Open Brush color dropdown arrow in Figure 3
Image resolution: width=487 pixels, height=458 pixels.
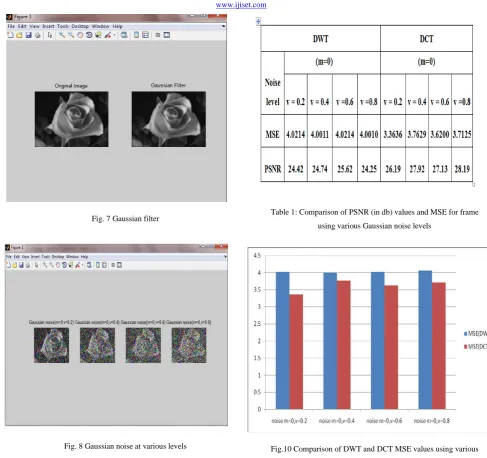click(114, 35)
